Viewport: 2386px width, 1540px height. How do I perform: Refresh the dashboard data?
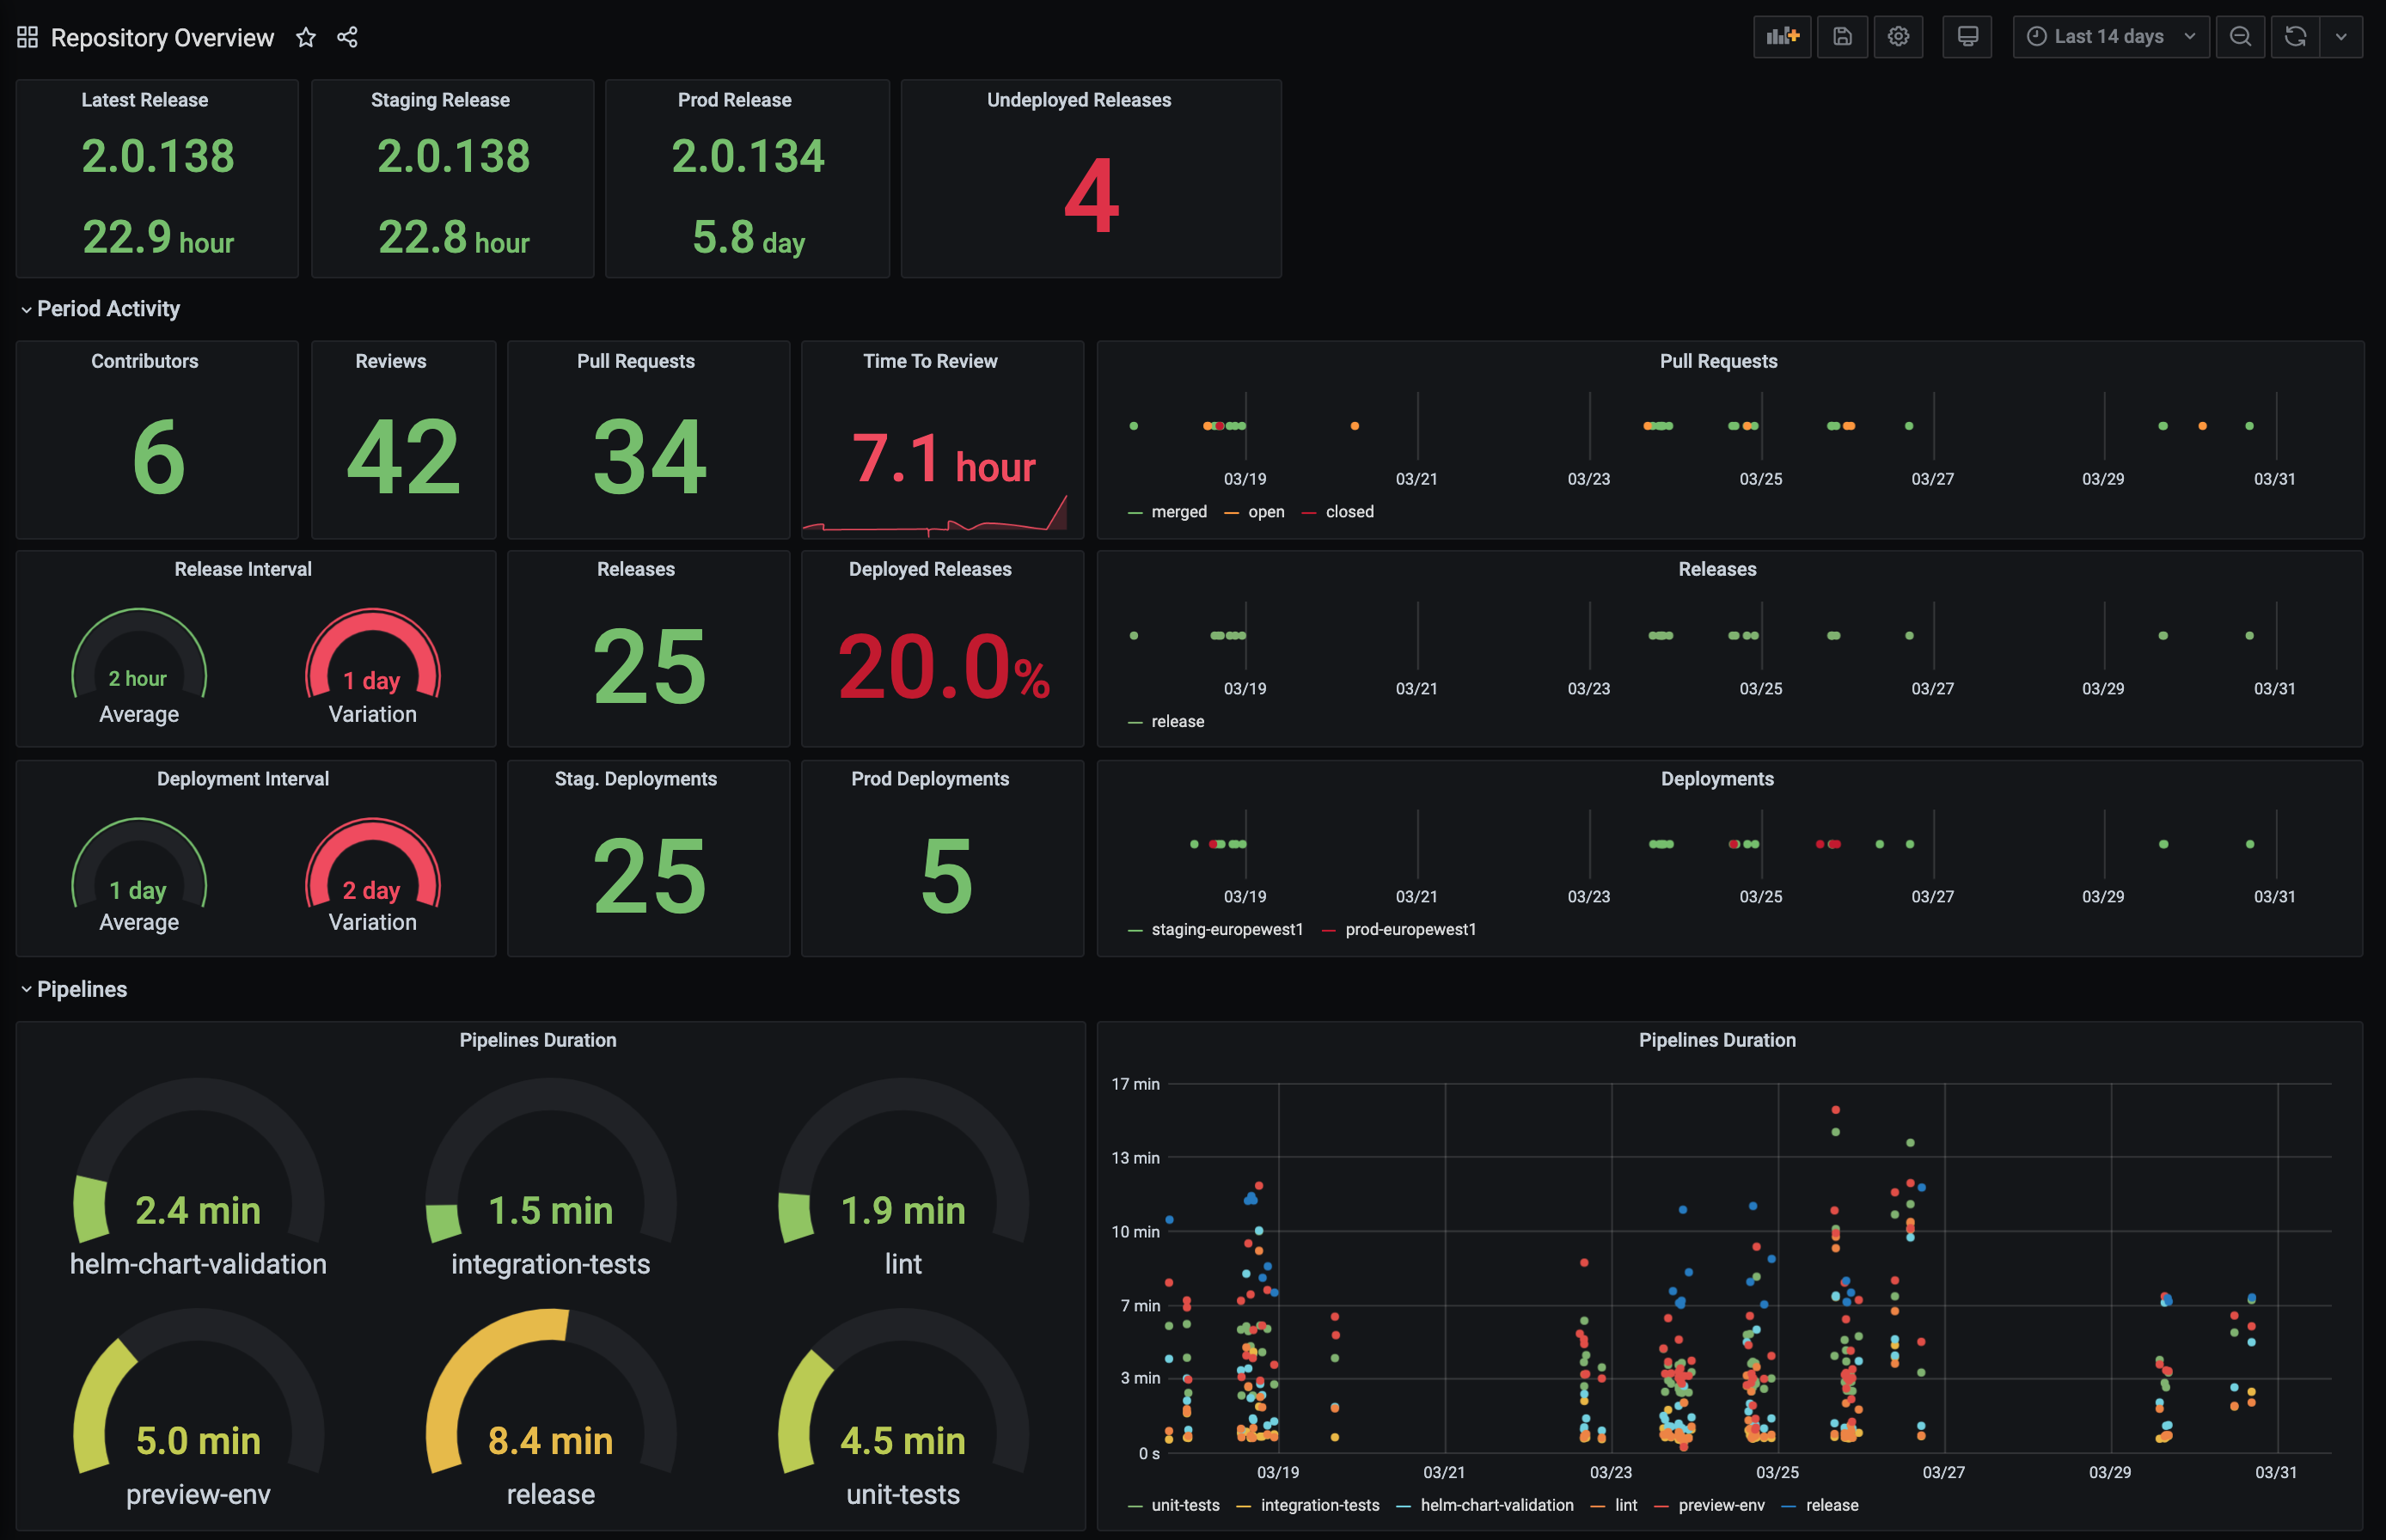coord(2295,36)
